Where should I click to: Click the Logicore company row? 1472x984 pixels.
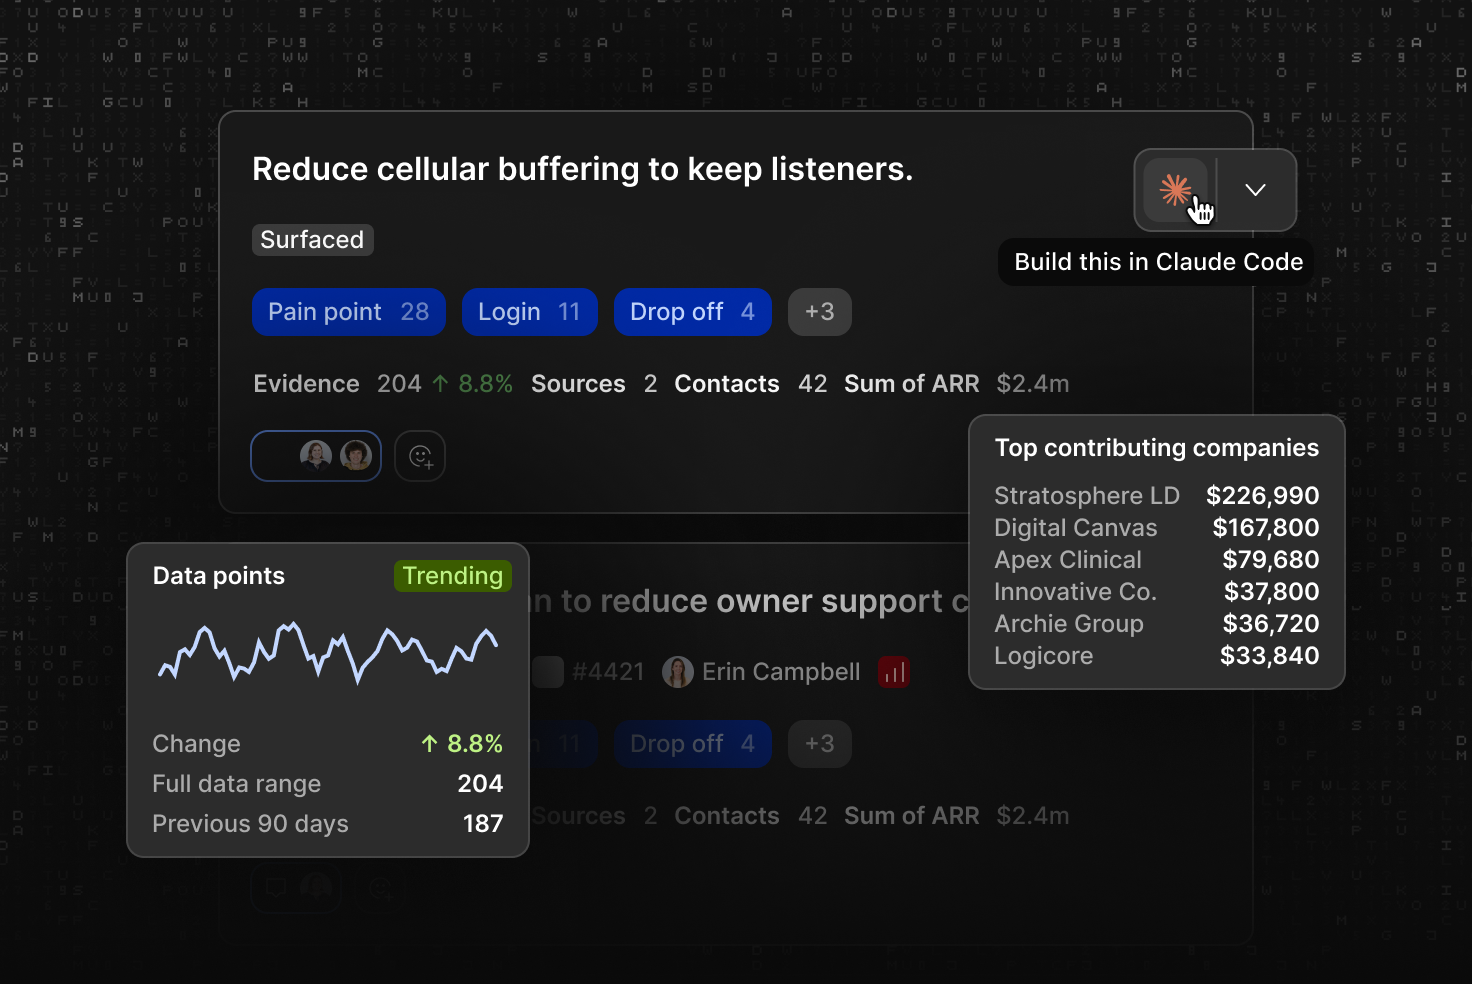(x=1157, y=656)
